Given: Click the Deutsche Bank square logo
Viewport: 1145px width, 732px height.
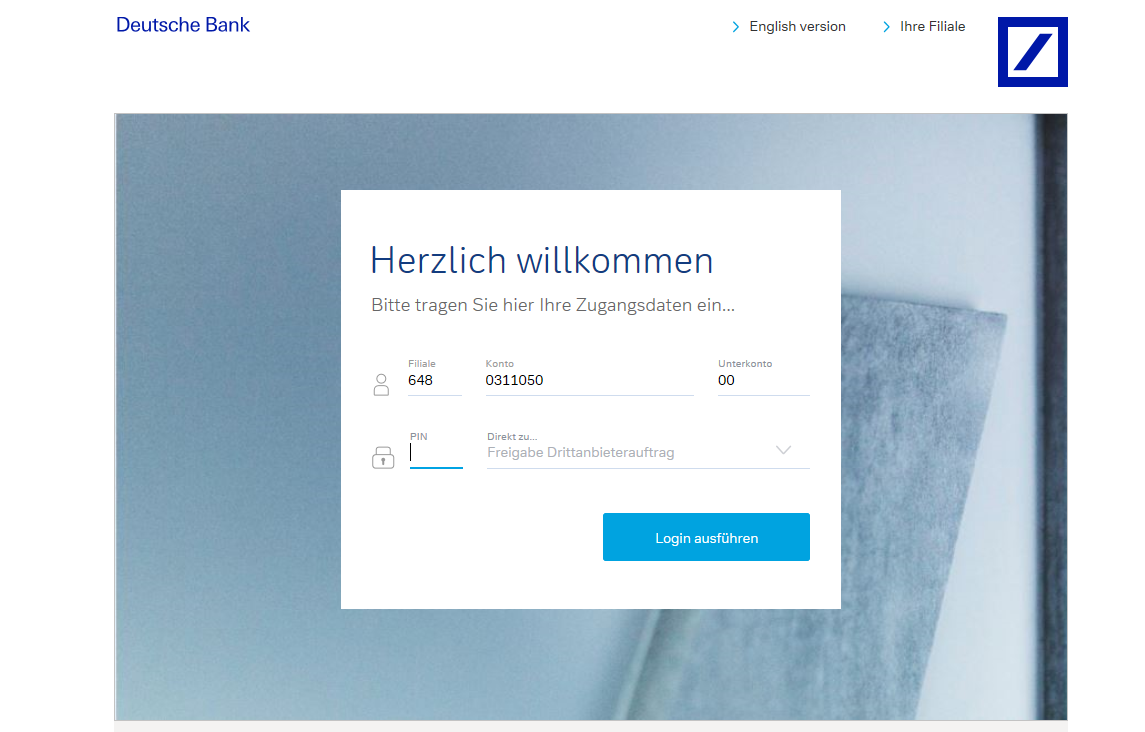Looking at the screenshot, I should pos(1033,52).
